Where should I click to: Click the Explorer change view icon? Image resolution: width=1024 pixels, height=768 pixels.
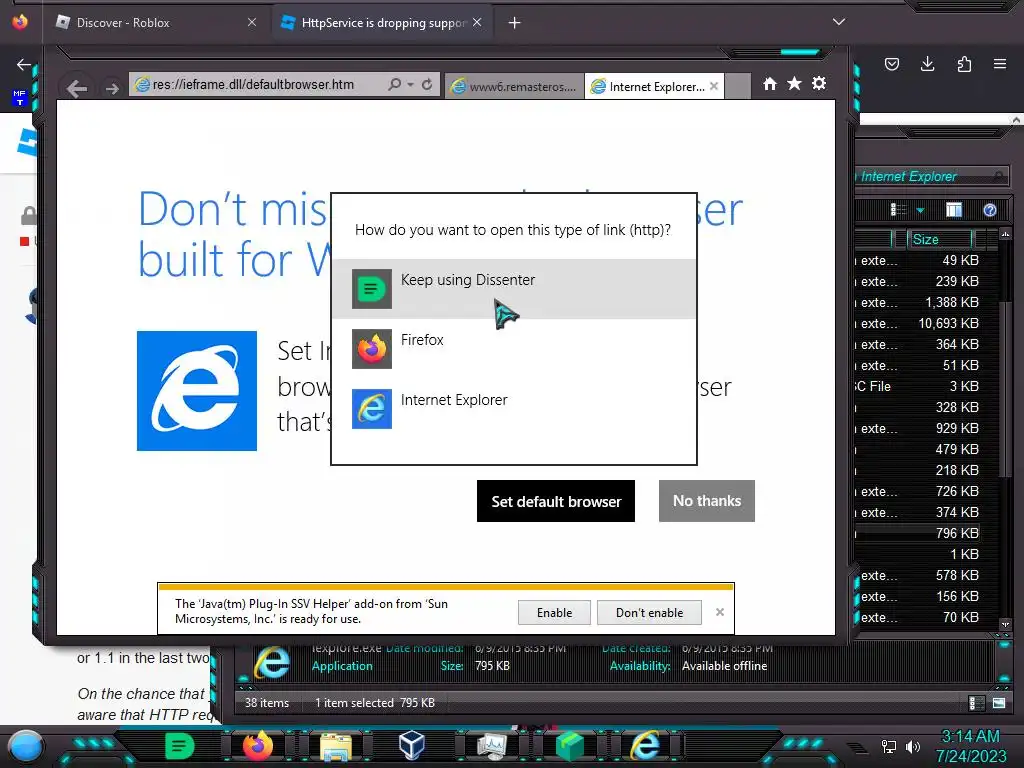coord(899,210)
